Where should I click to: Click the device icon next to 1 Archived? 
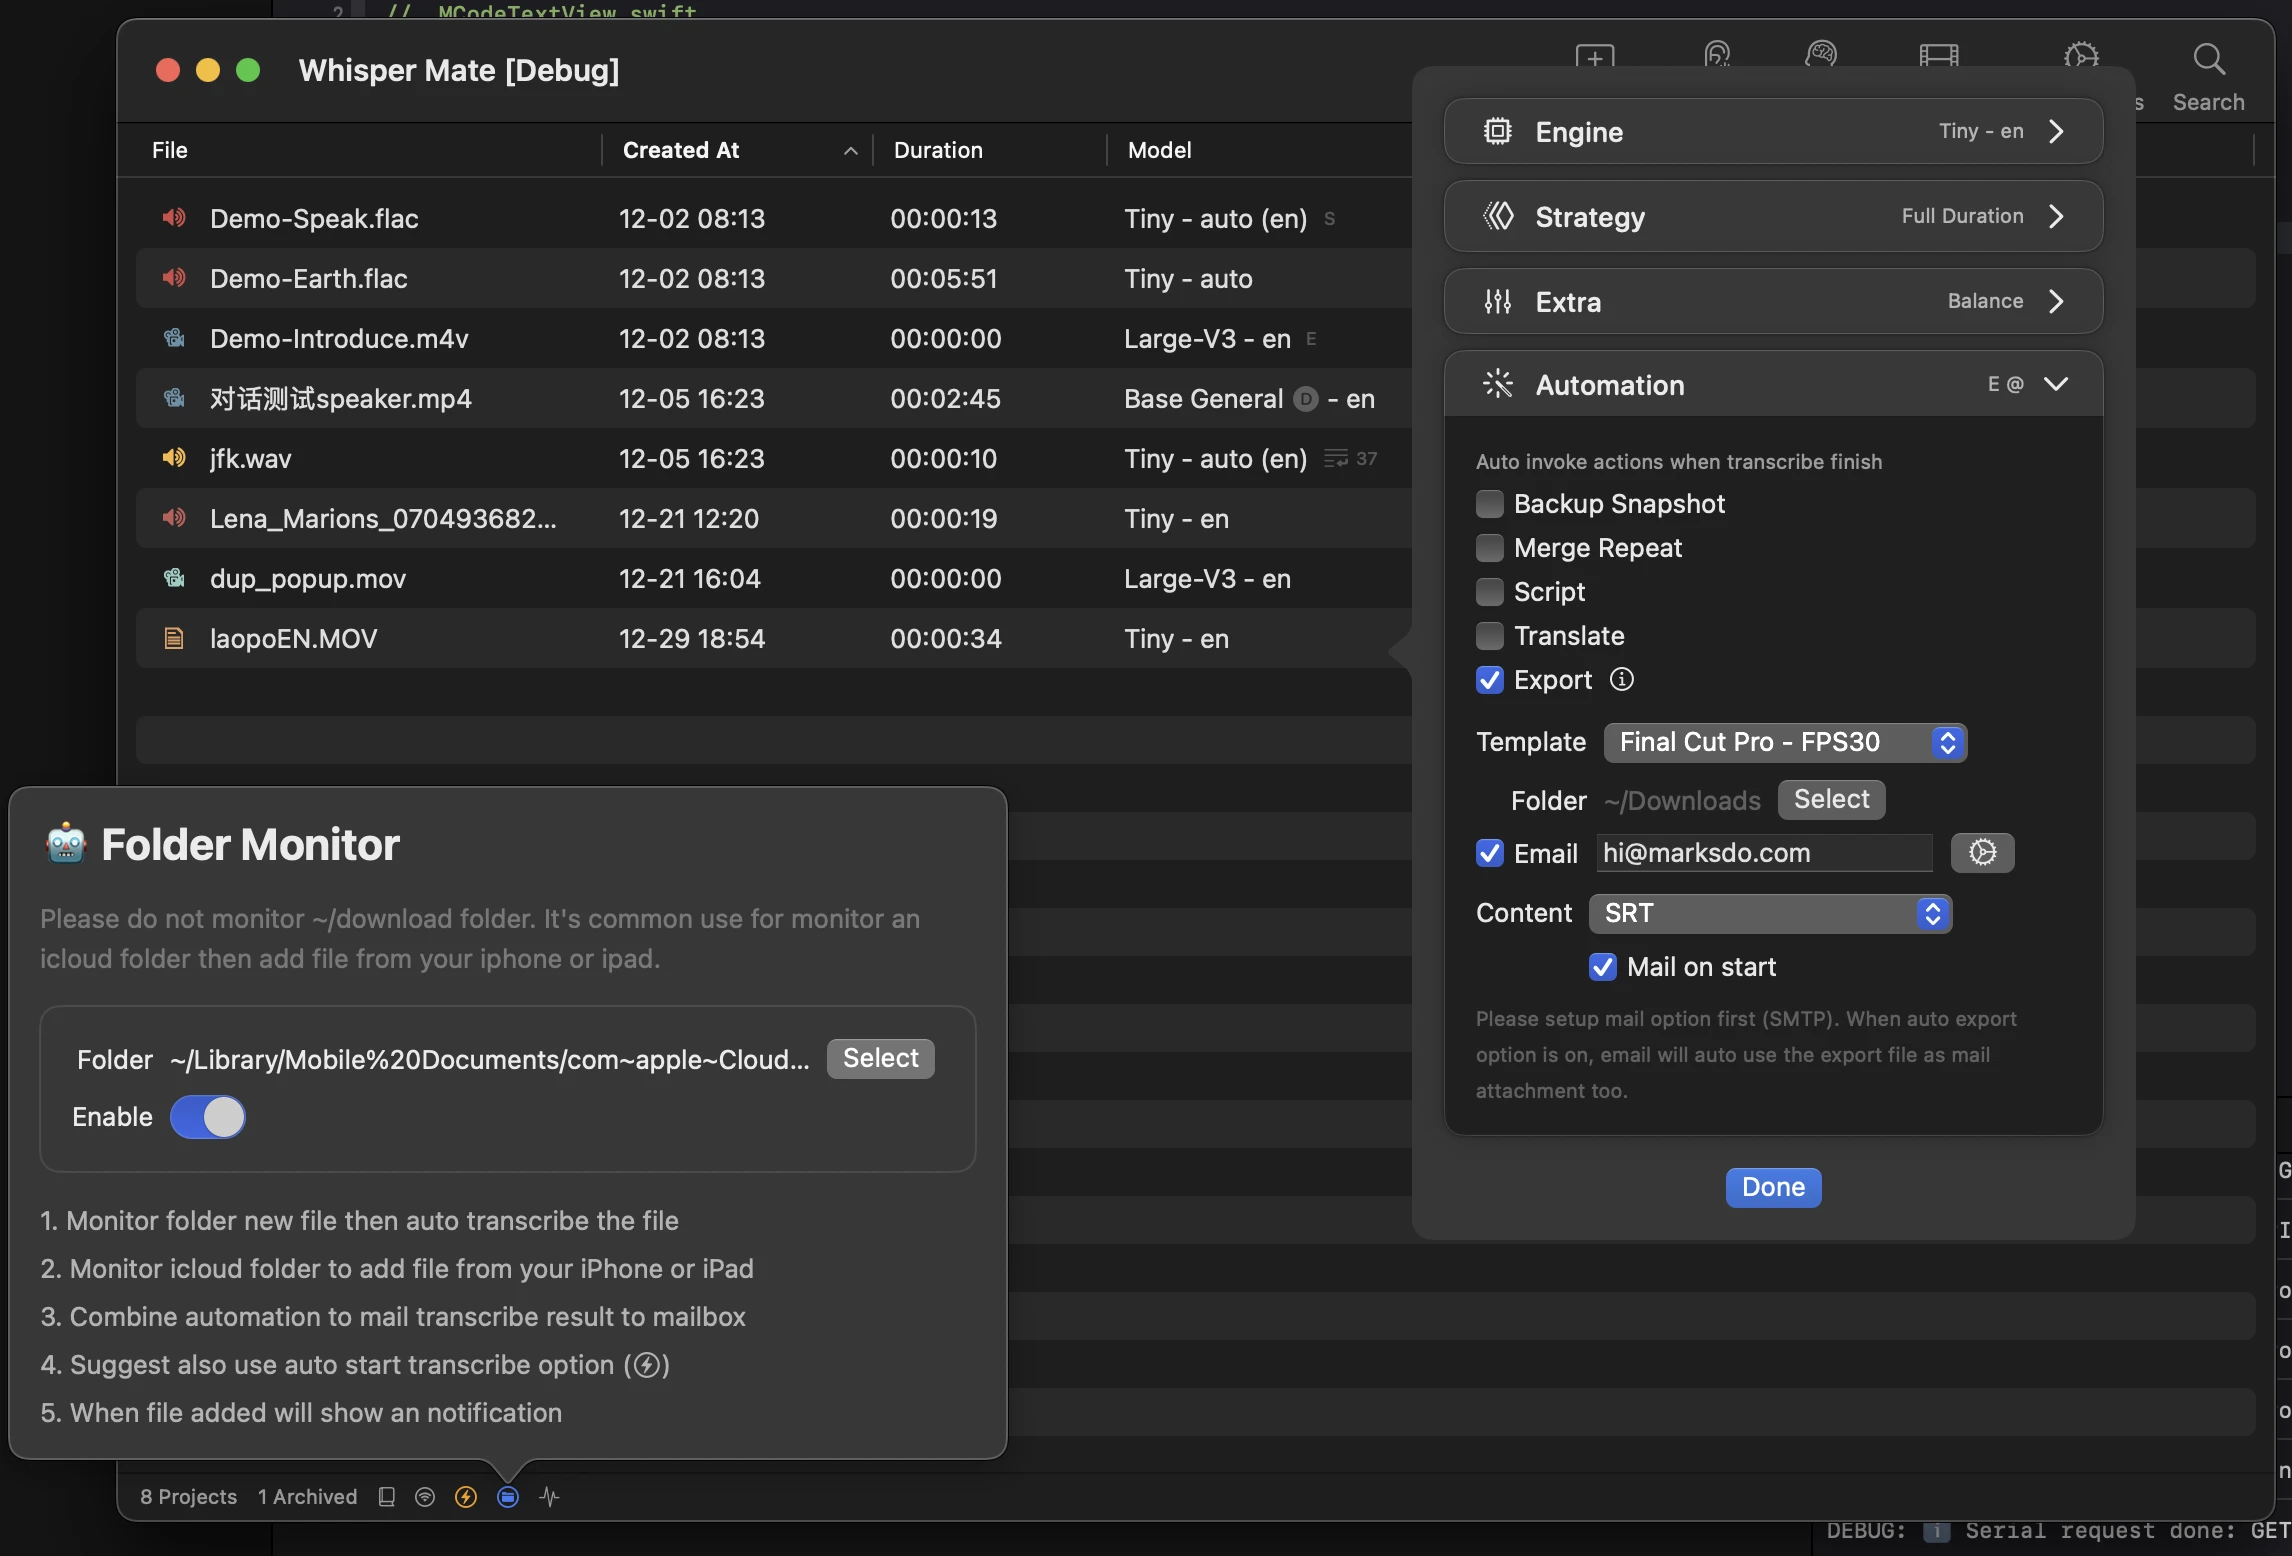[x=387, y=1497]
